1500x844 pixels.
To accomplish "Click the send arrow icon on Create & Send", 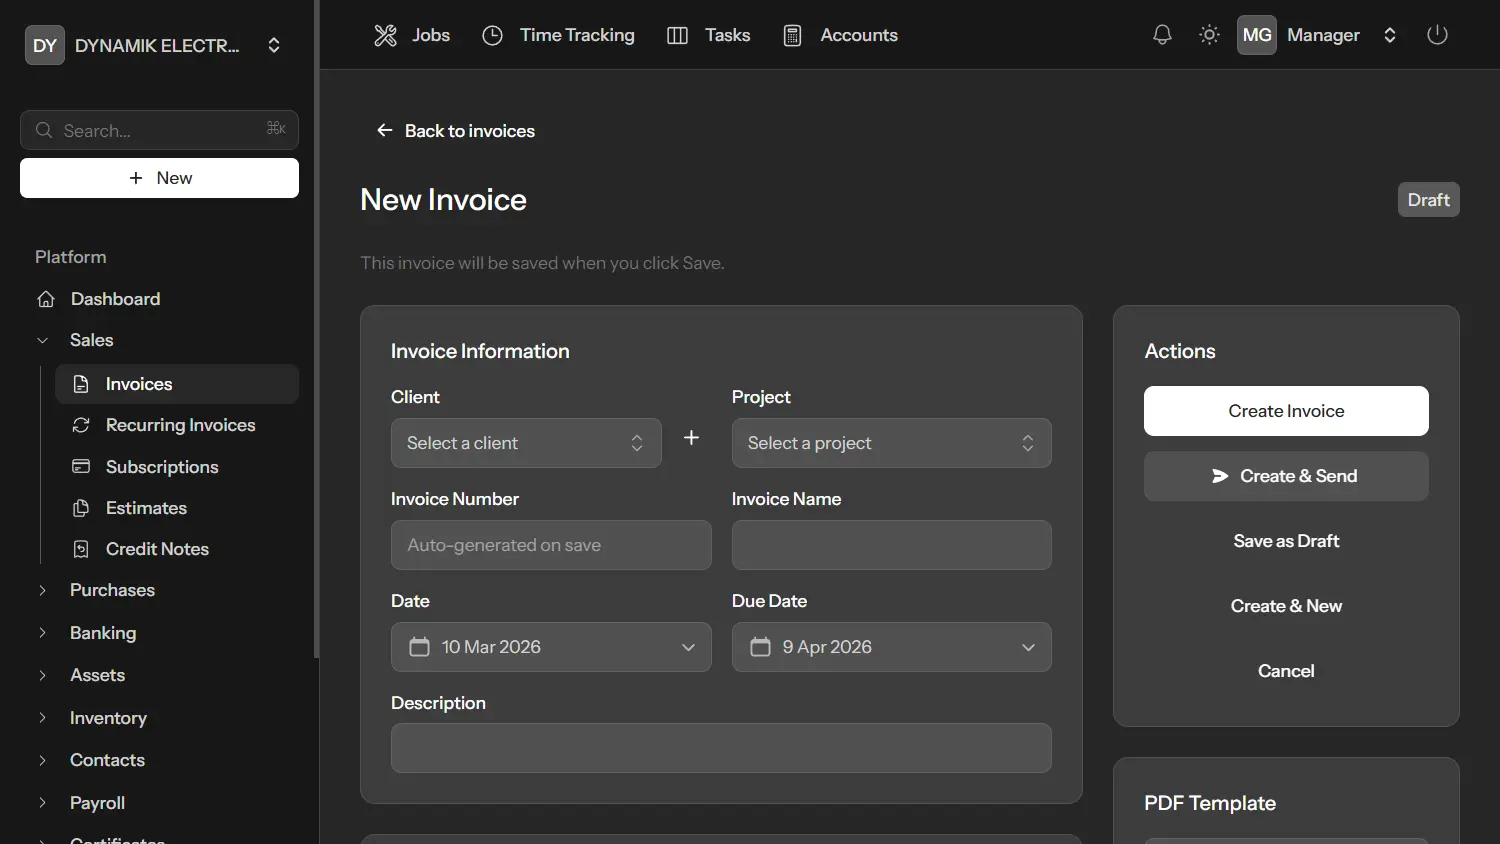I will pyautogui.click(x=1220, y=476).
